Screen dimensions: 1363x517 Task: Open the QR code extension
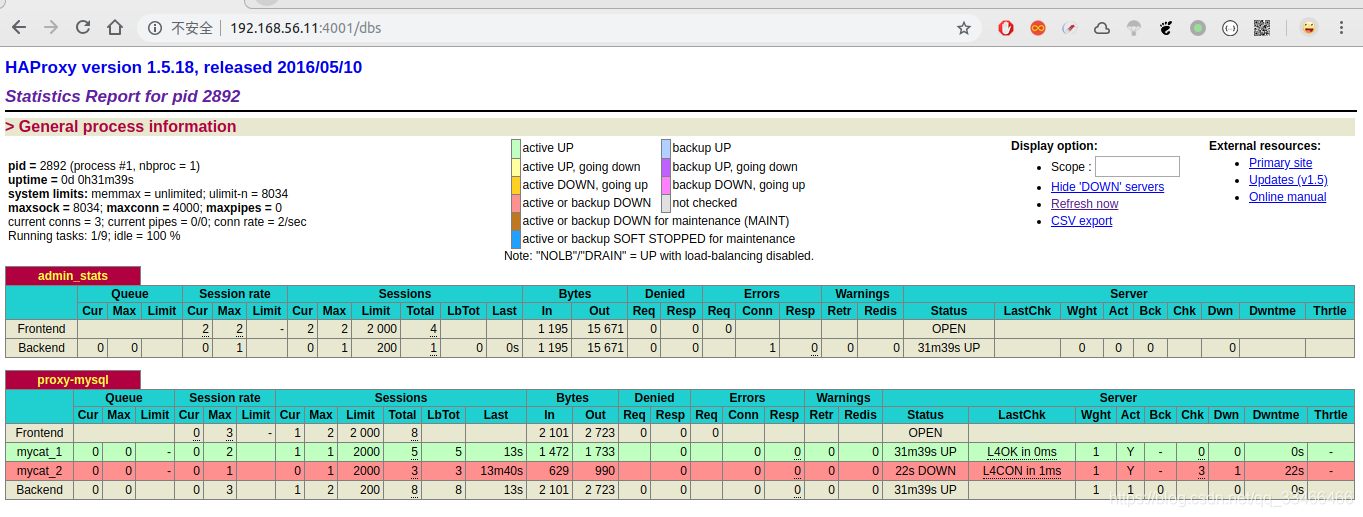pos(1262,28)
